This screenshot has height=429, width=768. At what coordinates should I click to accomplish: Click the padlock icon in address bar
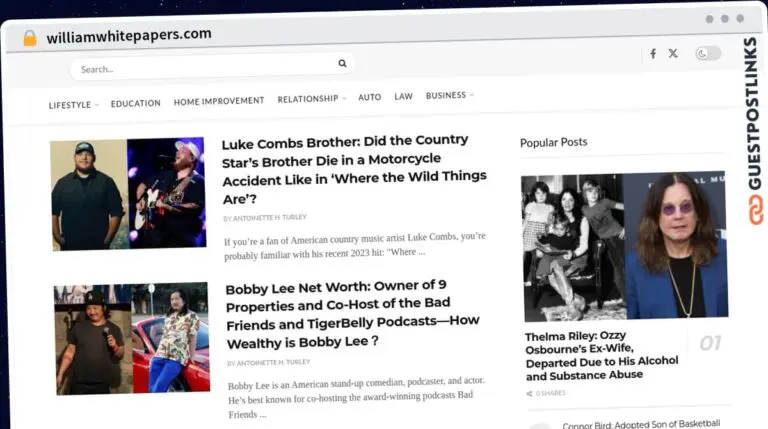pyautogui.click(x=30, y=37)
